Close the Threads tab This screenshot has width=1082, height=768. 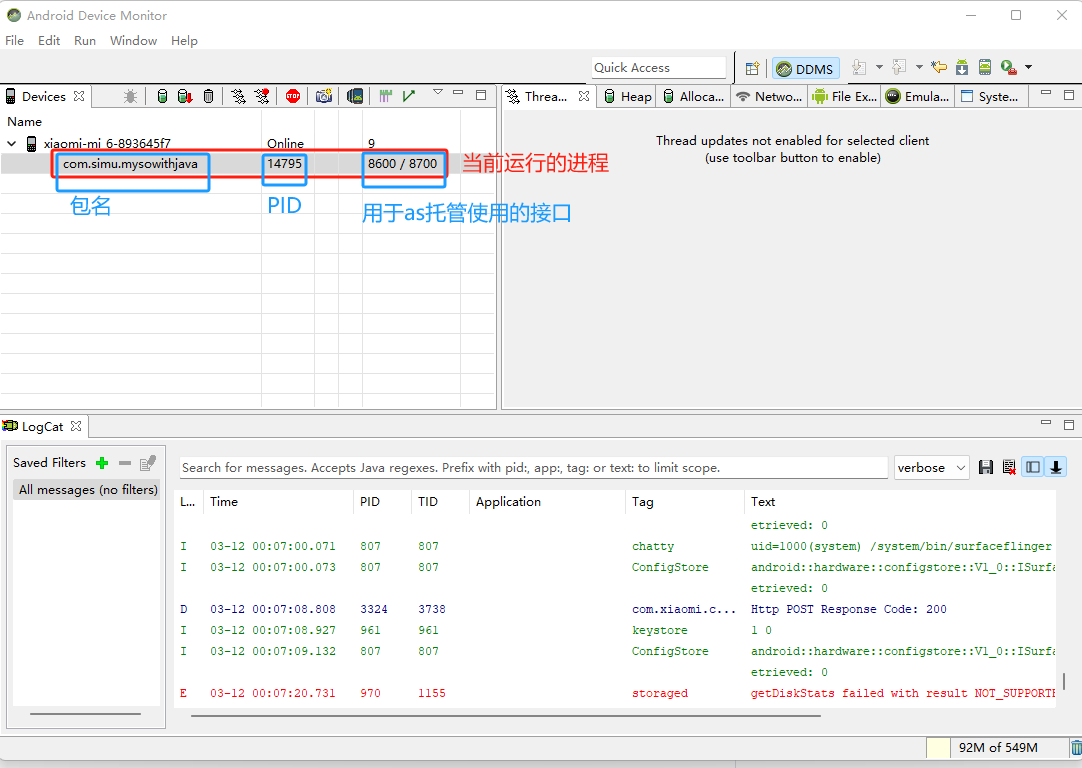click(584, 96)
